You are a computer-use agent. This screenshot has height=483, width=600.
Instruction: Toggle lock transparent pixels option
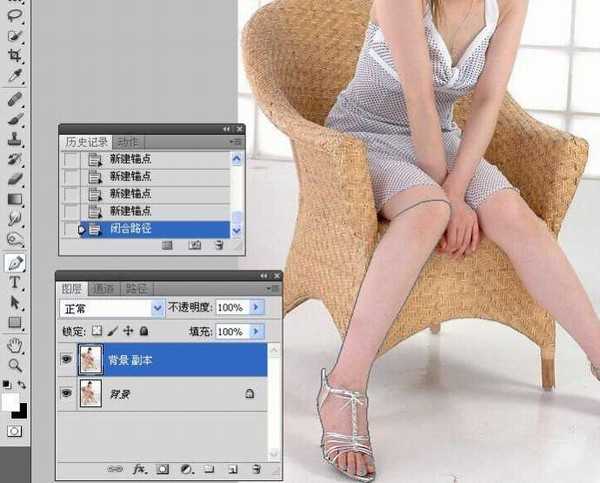click(97, 331)
